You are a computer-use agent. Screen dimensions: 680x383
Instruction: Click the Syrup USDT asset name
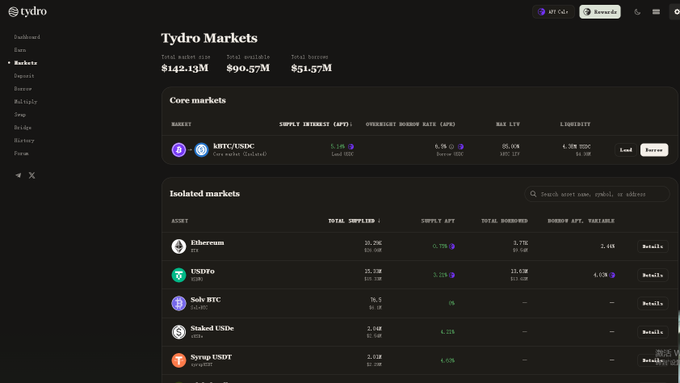(x=211, y=357)
